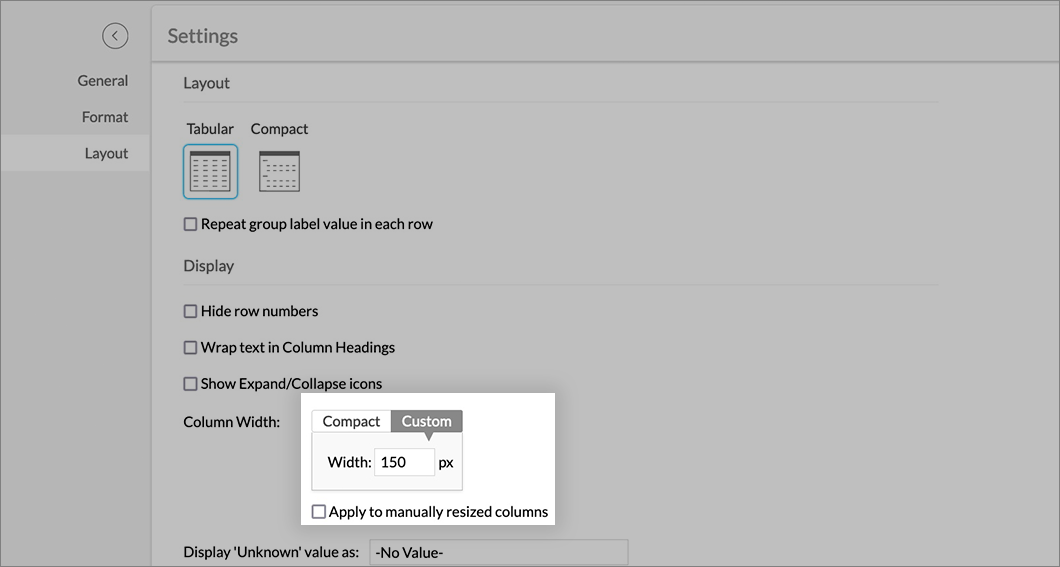Select the Tabular layout icon
Viewport: 1060px width, 567px height.
click(x=210, y=172)
